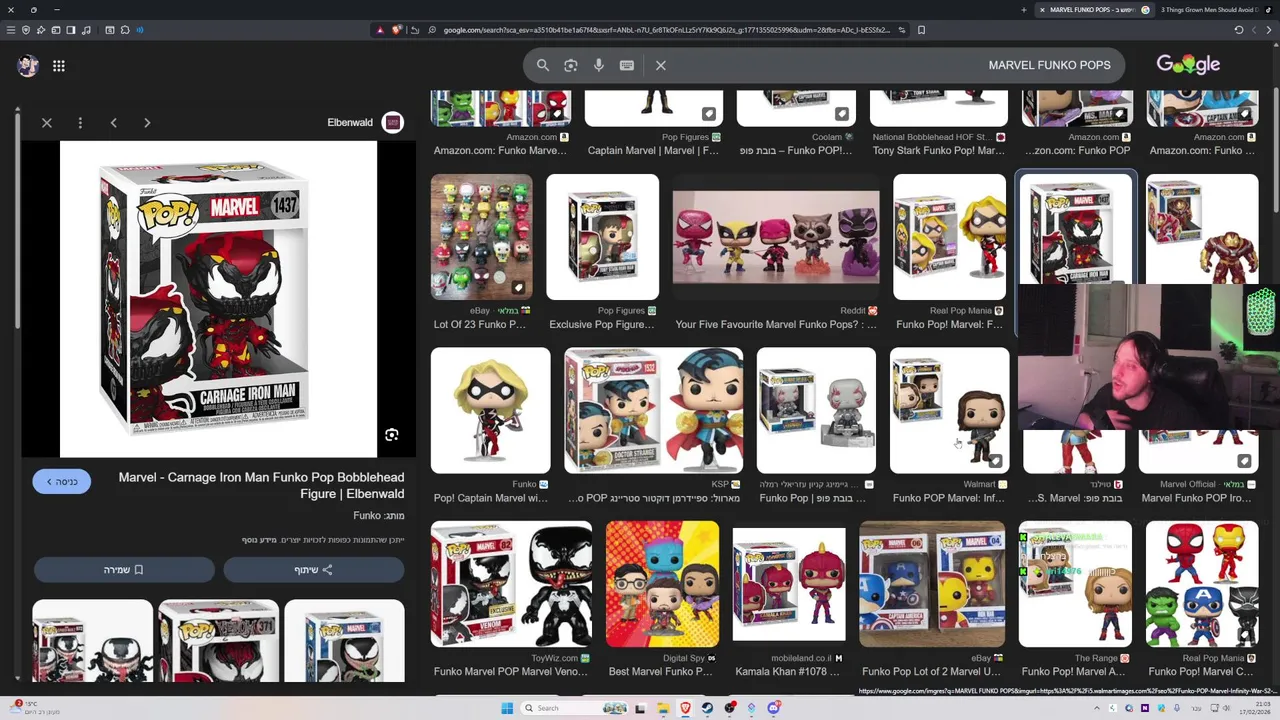The height and width of the screenshot is (720, 1280).
Task: Bookmark this page from address bar
Action: click(x=921, y=30)
